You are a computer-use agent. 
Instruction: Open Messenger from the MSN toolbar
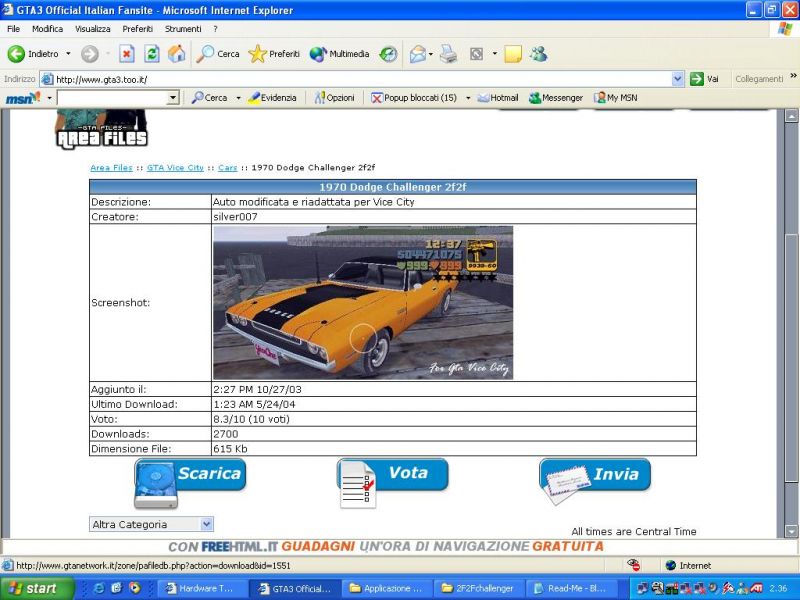click(x=556, y=97)
